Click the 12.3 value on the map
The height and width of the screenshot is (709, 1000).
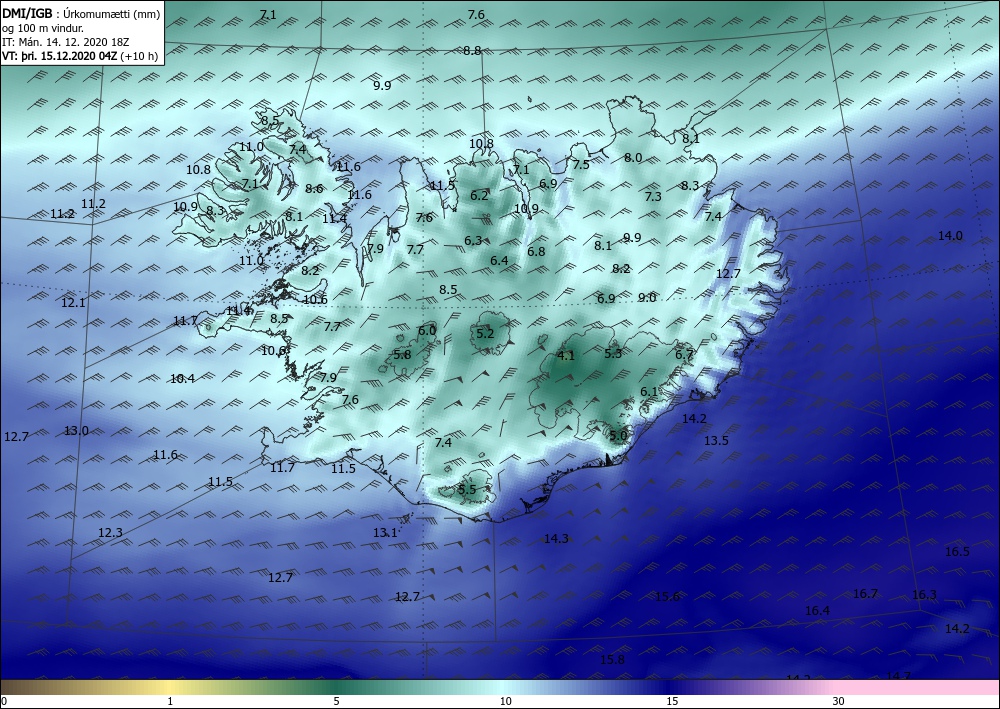point(110,532)
